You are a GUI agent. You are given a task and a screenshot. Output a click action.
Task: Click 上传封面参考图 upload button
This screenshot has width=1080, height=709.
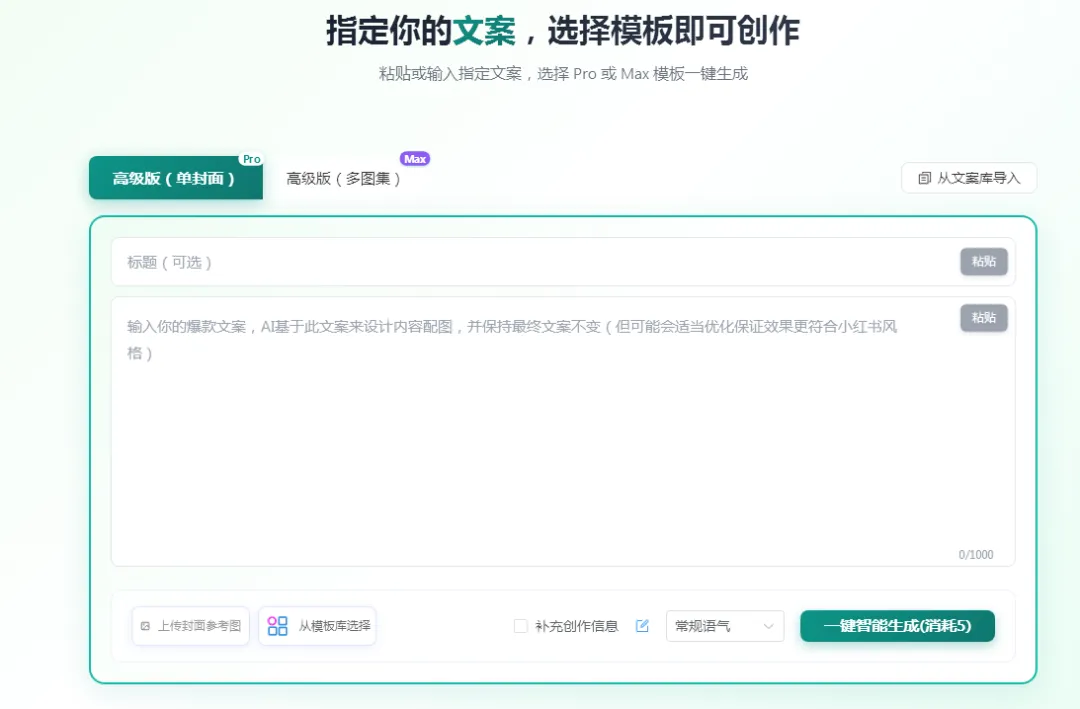pos(191,626)
